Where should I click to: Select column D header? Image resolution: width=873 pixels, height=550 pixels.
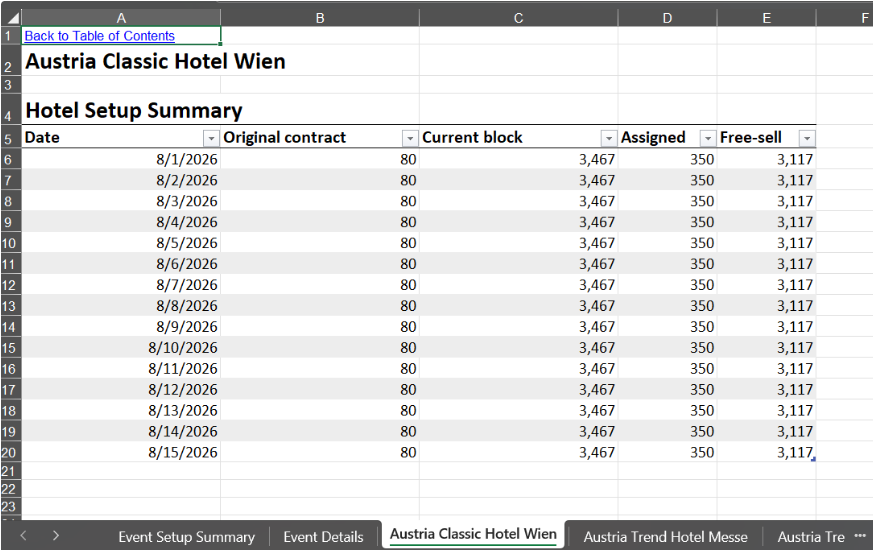tap(667, 18)
